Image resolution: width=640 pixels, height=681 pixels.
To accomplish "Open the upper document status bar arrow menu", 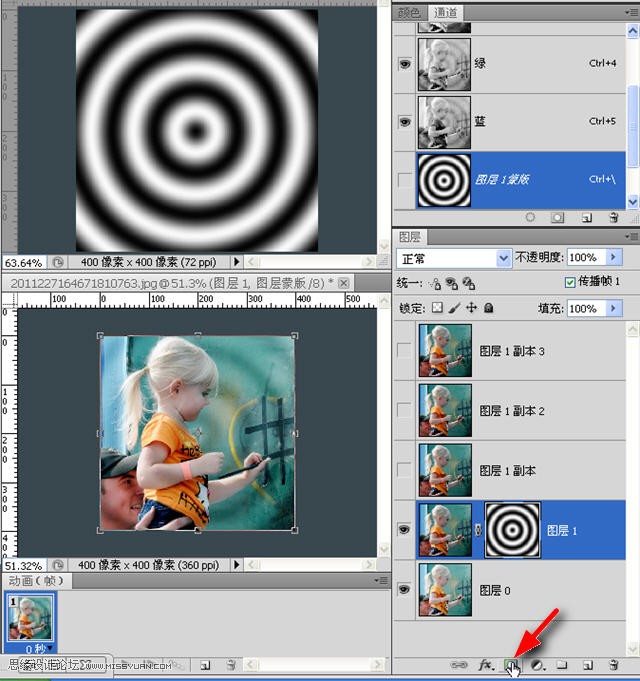I will click(236, 262).
